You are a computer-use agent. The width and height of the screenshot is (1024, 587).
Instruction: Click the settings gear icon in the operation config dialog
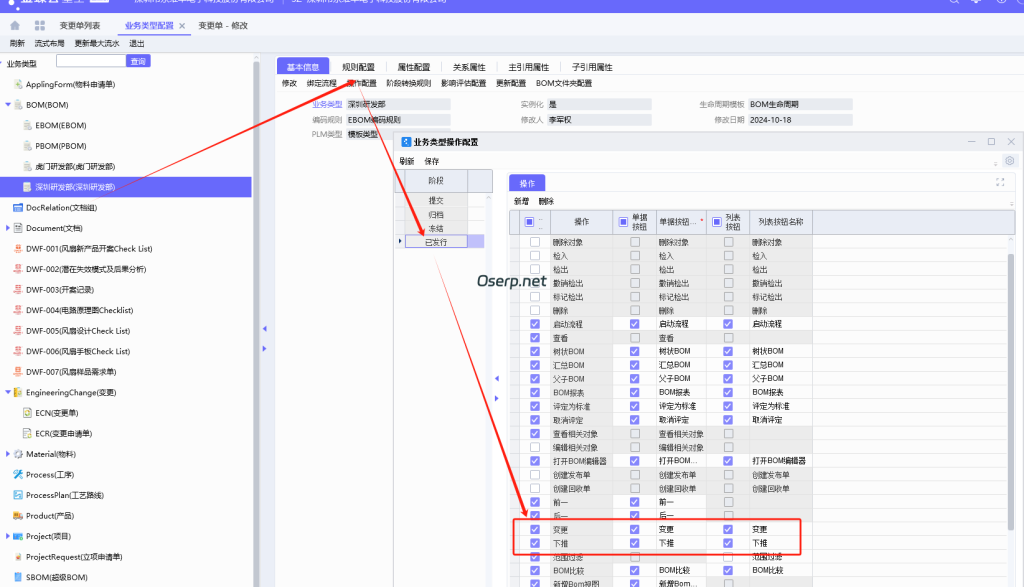tap(1010, 161)
